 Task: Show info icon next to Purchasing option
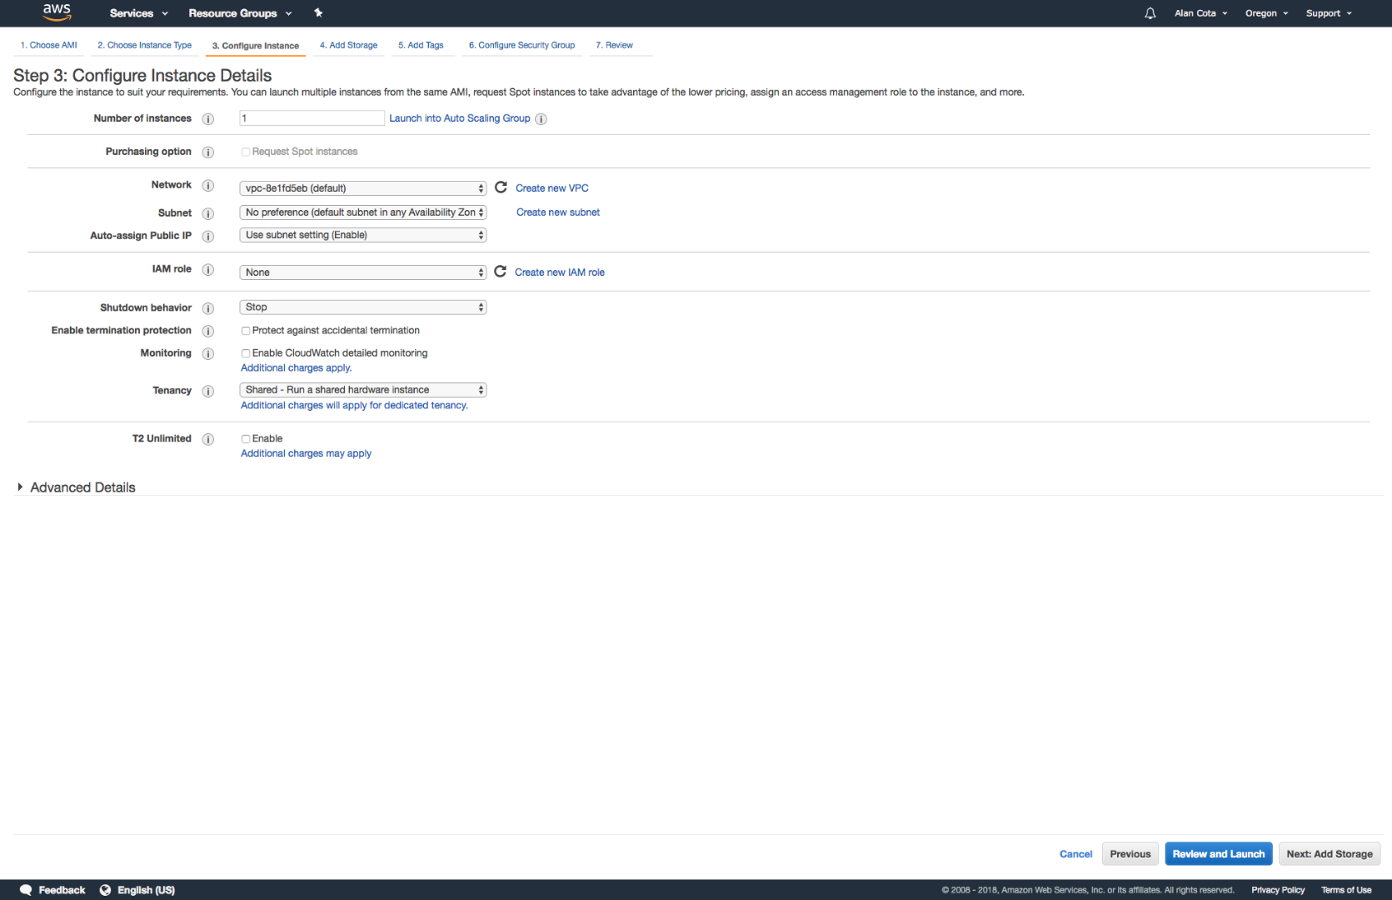click(208, 152)
